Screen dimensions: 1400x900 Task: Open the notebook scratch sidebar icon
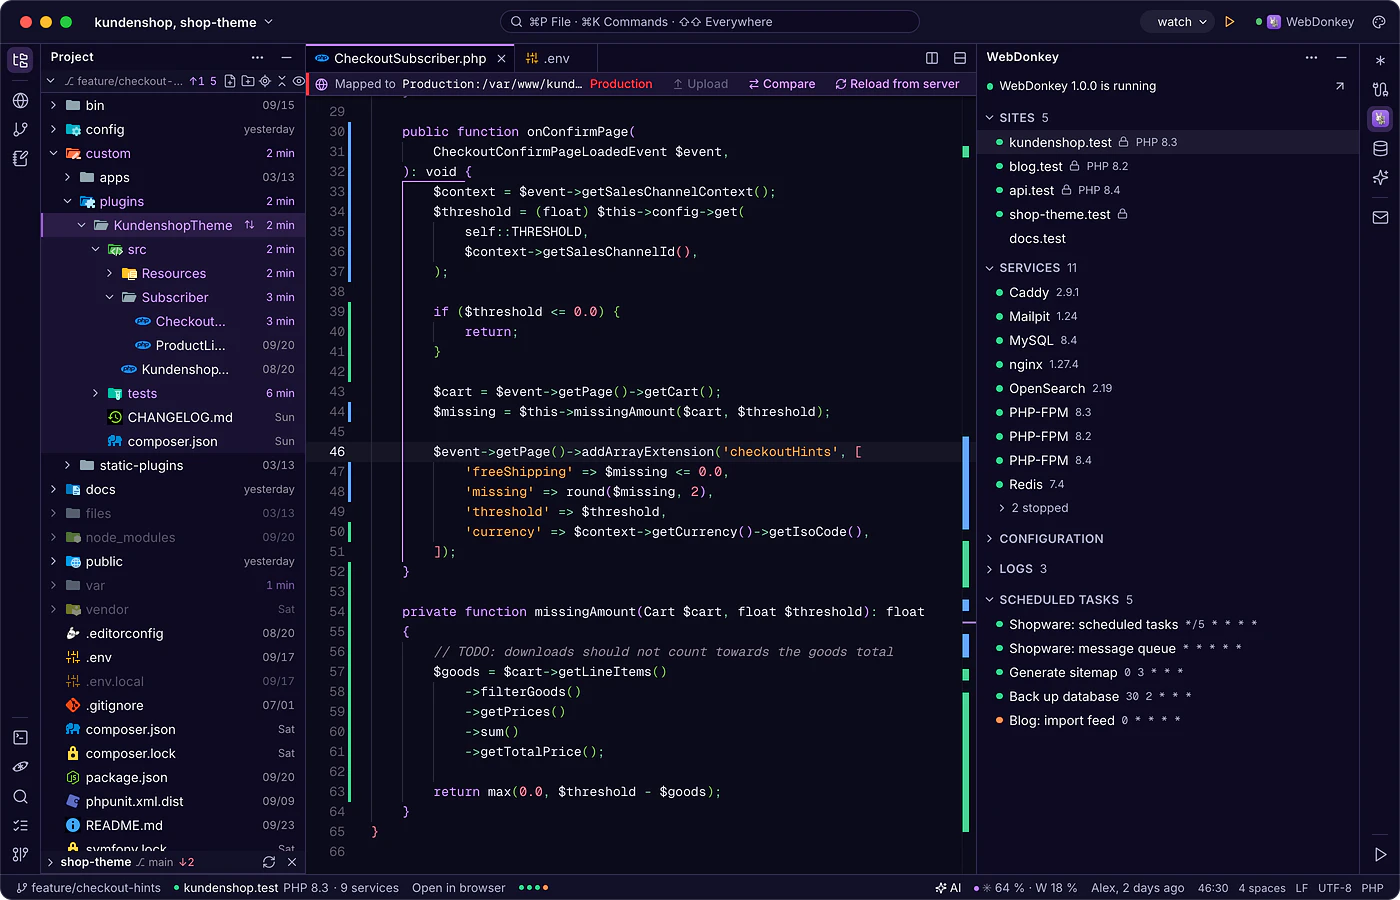pos(20,158)
